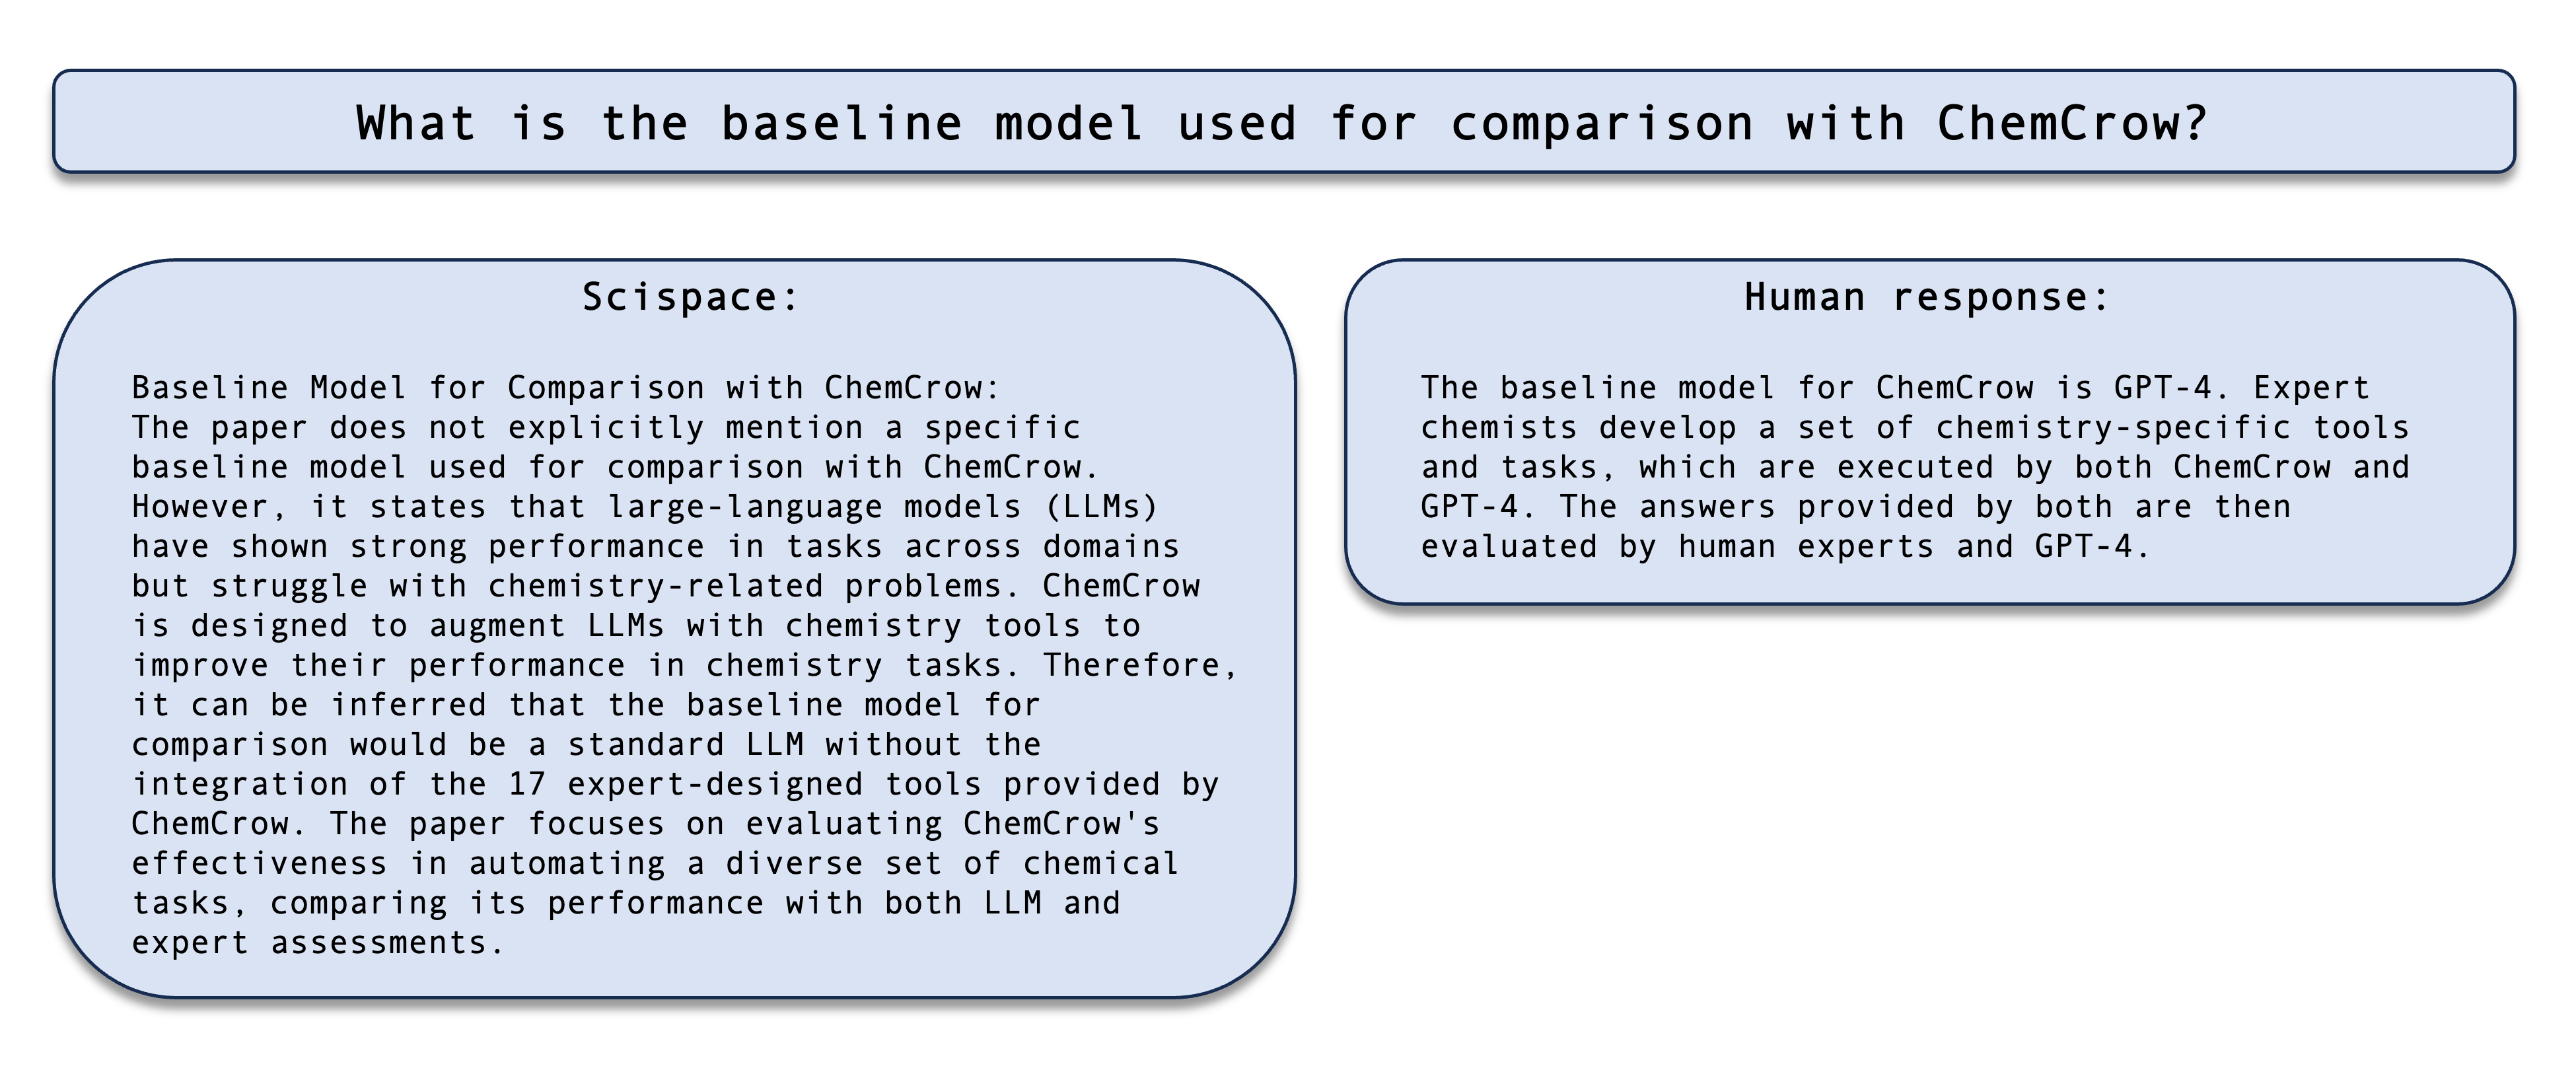Click the phrase "chemistry-specific" in the human response
Image resolution: width=2576 pixels, height=1072 pixels.
(2113, 428)
